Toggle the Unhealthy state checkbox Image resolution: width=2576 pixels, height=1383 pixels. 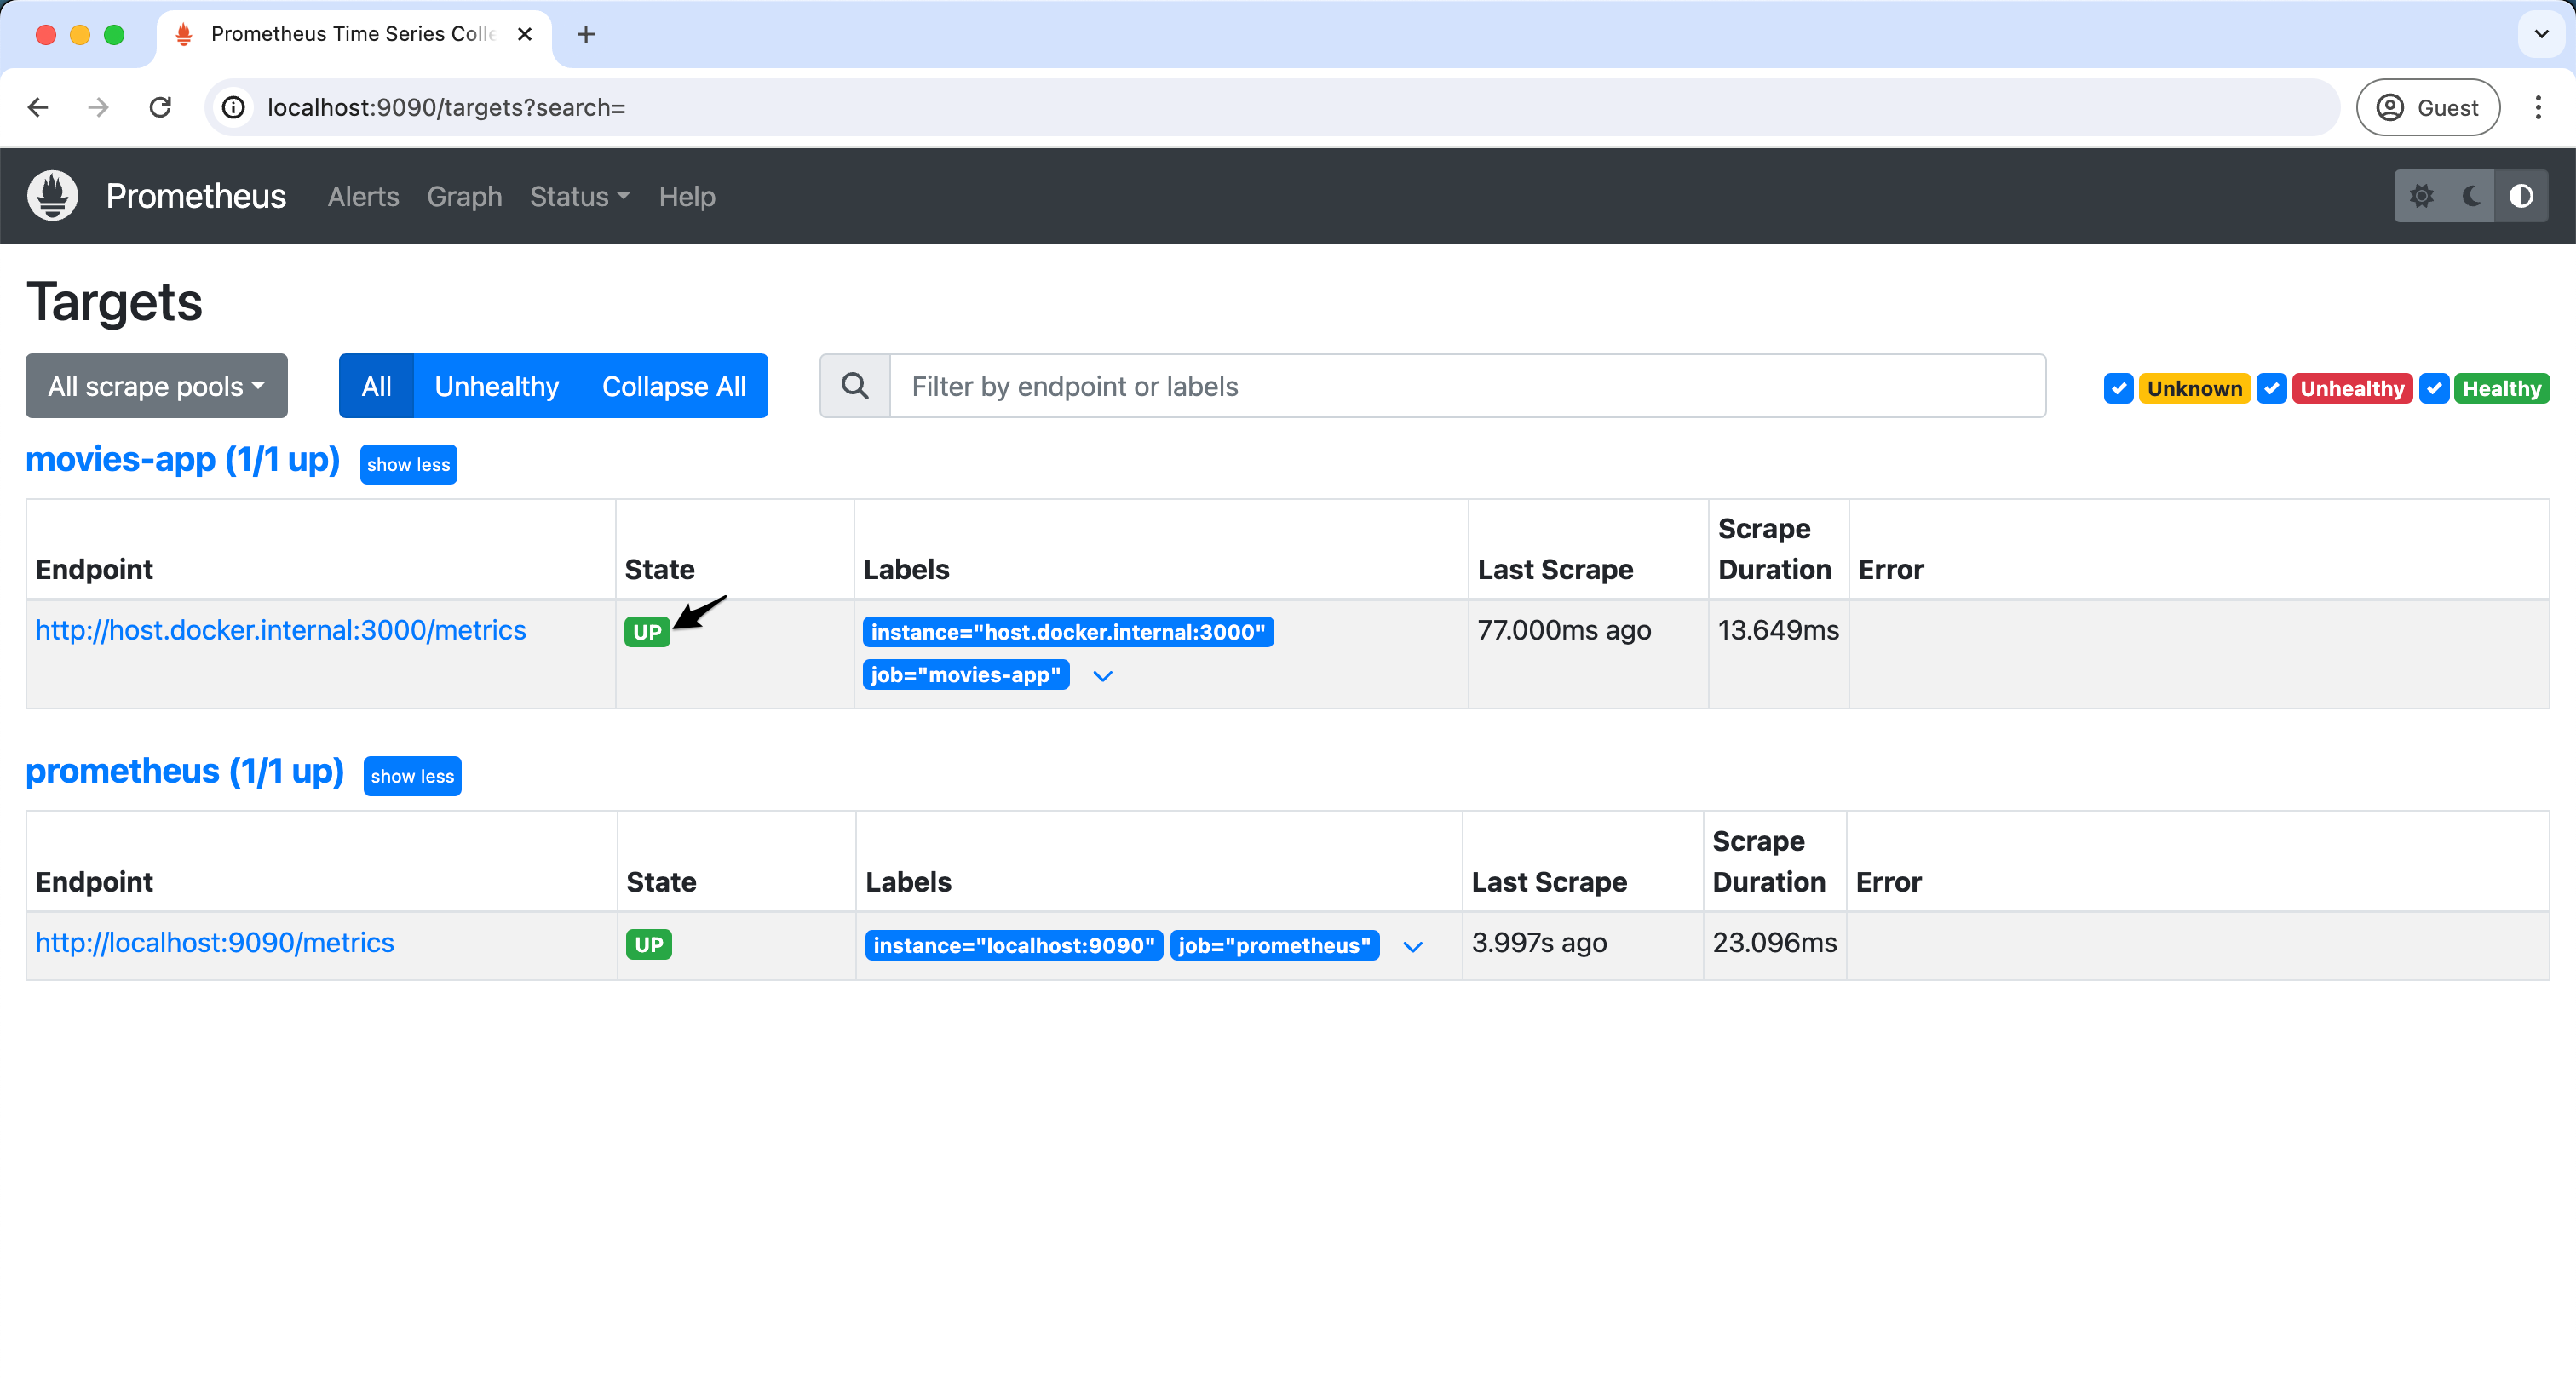click(x=2272, y=388)
